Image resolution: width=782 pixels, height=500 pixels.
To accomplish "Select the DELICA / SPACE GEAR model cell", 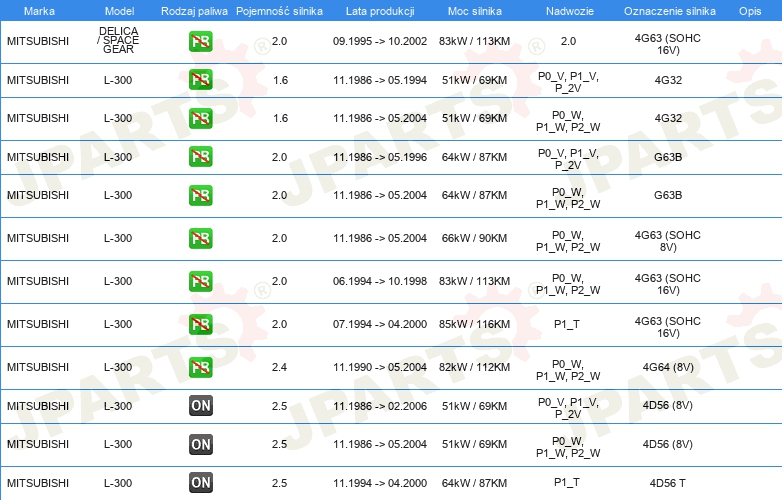I will (x=118, y=40).
